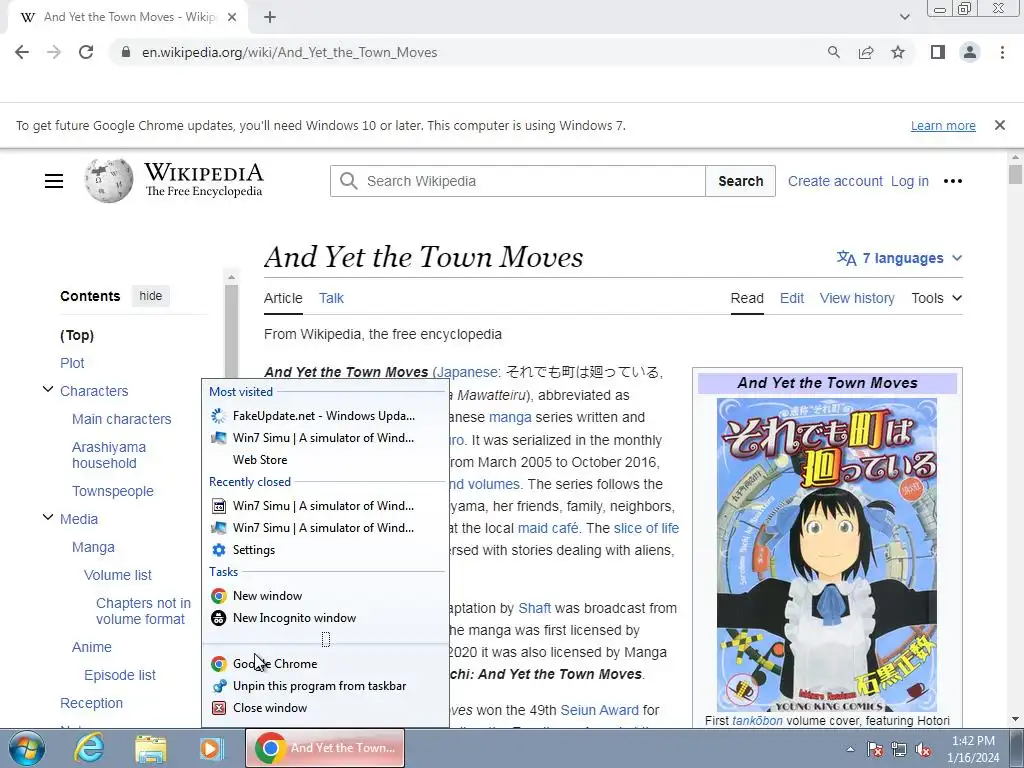The image size is (1024, 768).
Task: Open FakeUpdate.net from Most visited
Action: click(x=325, y=416)
